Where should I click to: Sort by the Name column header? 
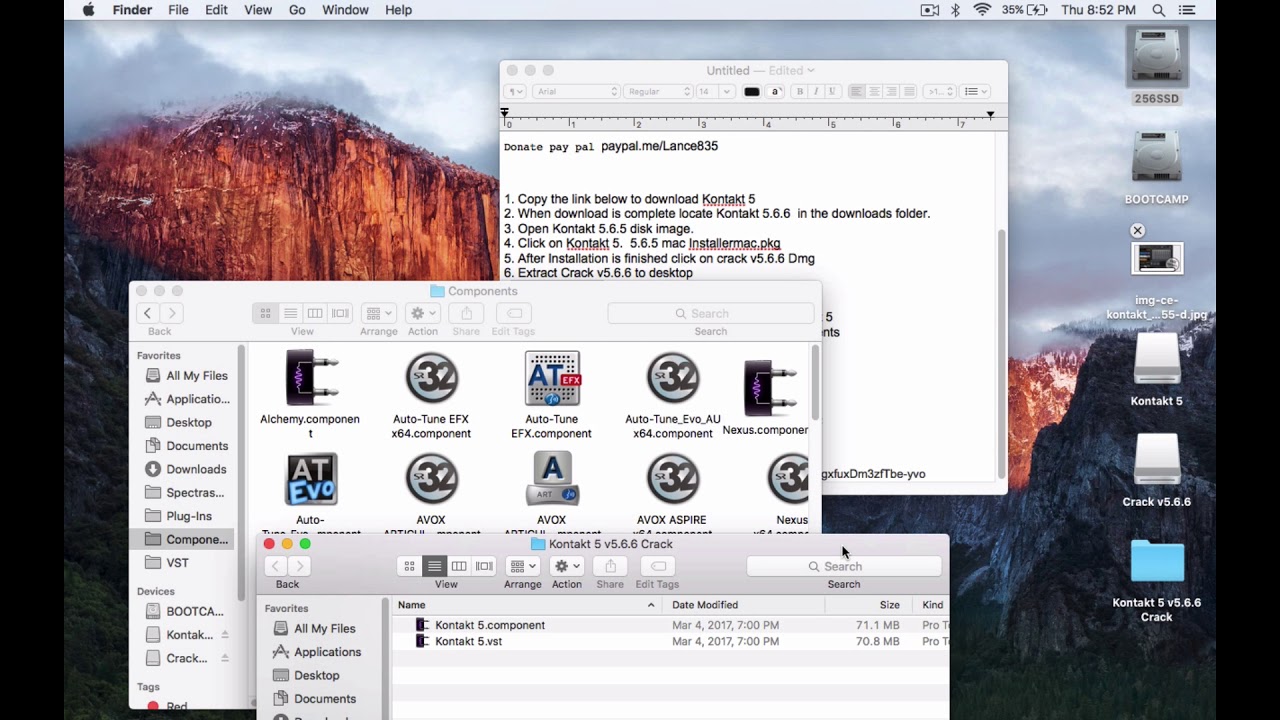(x=526, y=605)
